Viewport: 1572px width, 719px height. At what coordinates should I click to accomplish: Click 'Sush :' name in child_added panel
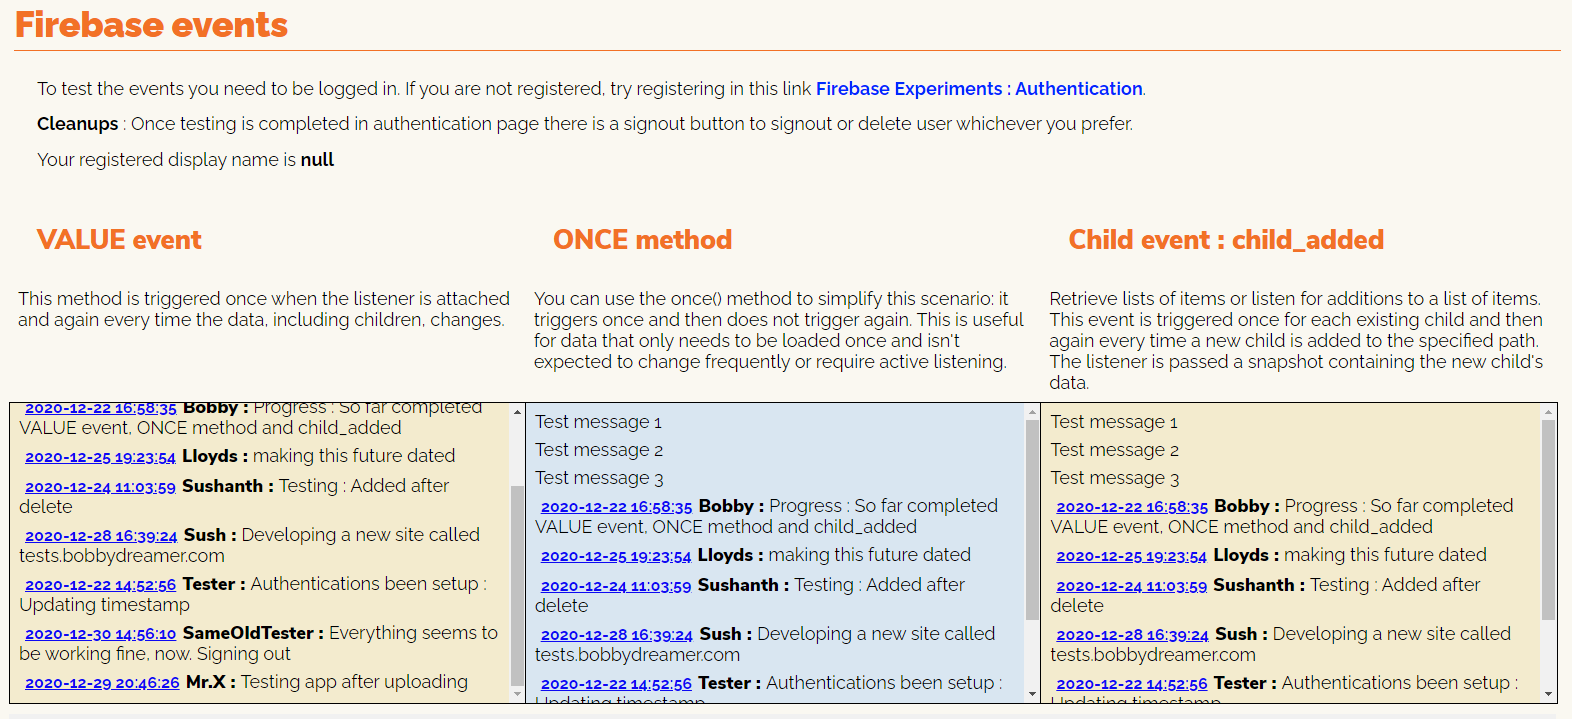pyautogui.click(x=1241, y=634)
